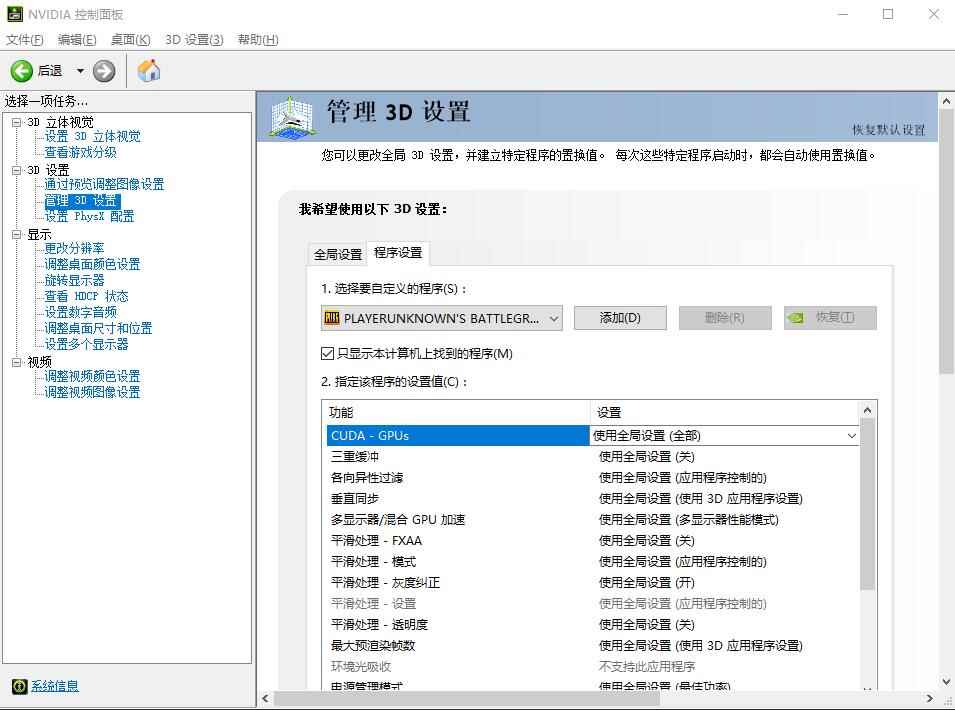Select the 各向异性过滤 feature row
This screenshot has width=955, height=710.
pyautogui.click(x=593, y=478)
